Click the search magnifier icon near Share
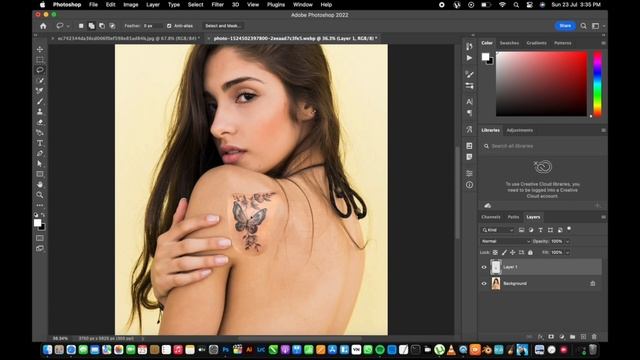The image size is (640, 360). pyautogui.click(x=584, y=26)
